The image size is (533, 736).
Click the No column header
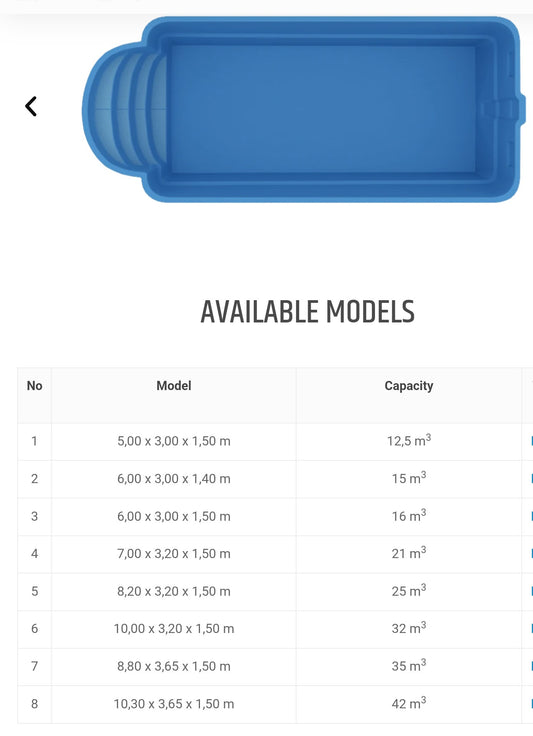(x=34, y=386)
